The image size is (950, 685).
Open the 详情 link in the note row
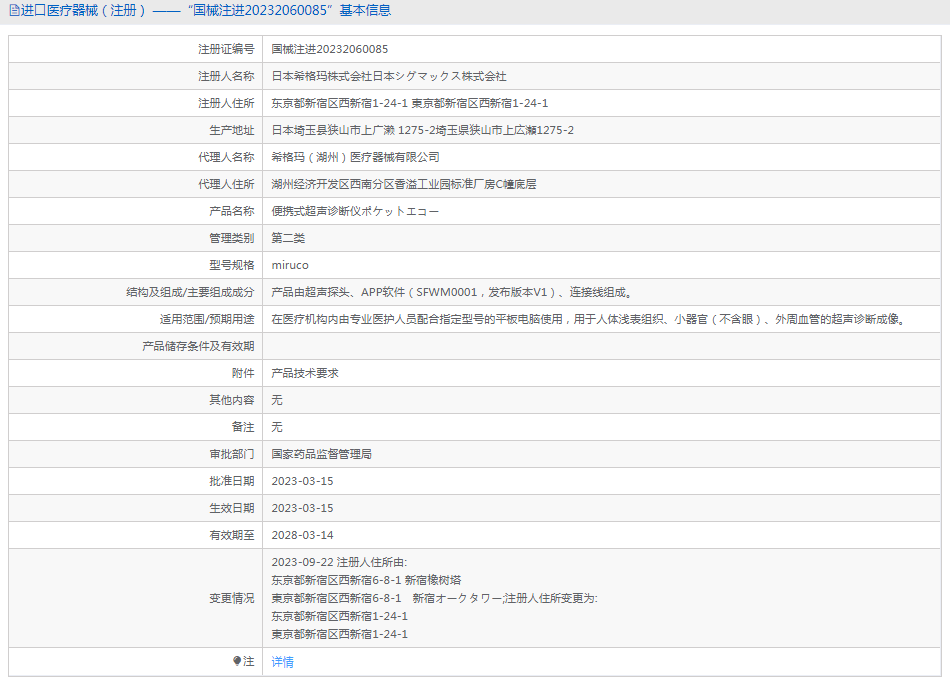click(x=282, y=662)
